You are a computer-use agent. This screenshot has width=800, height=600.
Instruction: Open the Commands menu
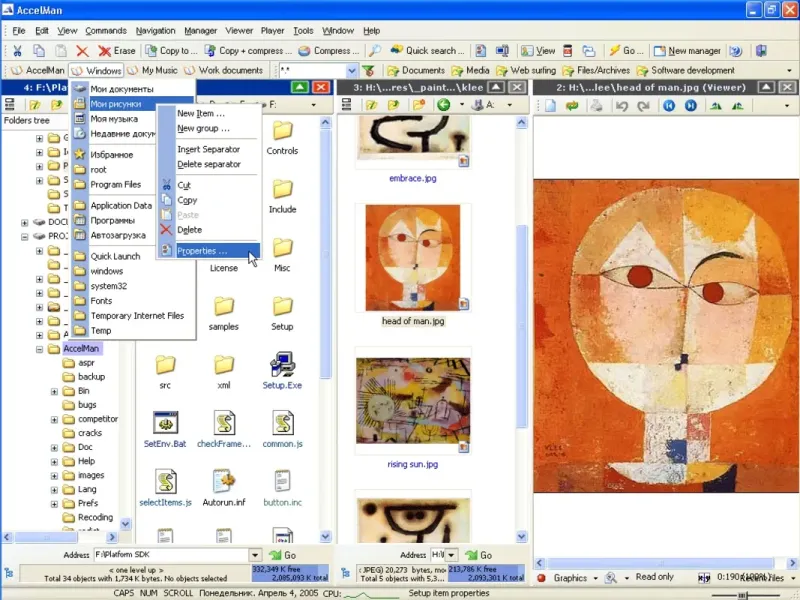pos(106,31)
